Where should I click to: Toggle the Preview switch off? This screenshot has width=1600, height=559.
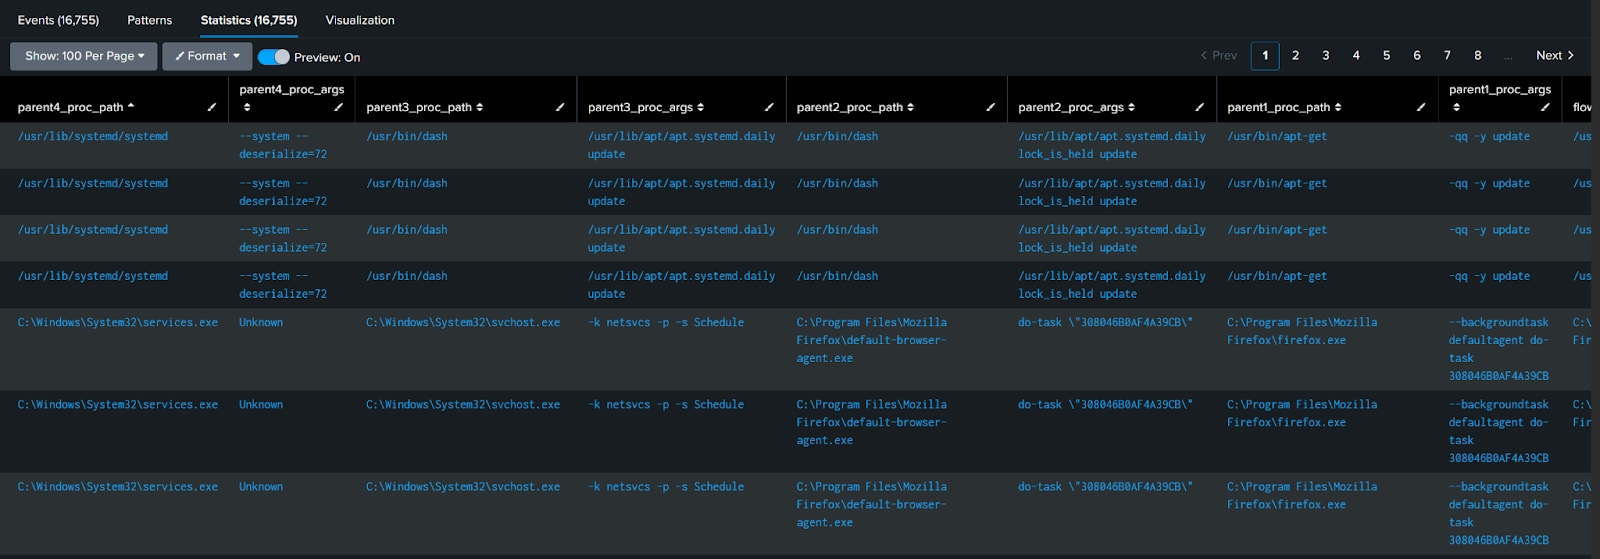pyautogui.click(x=274, y=57)
